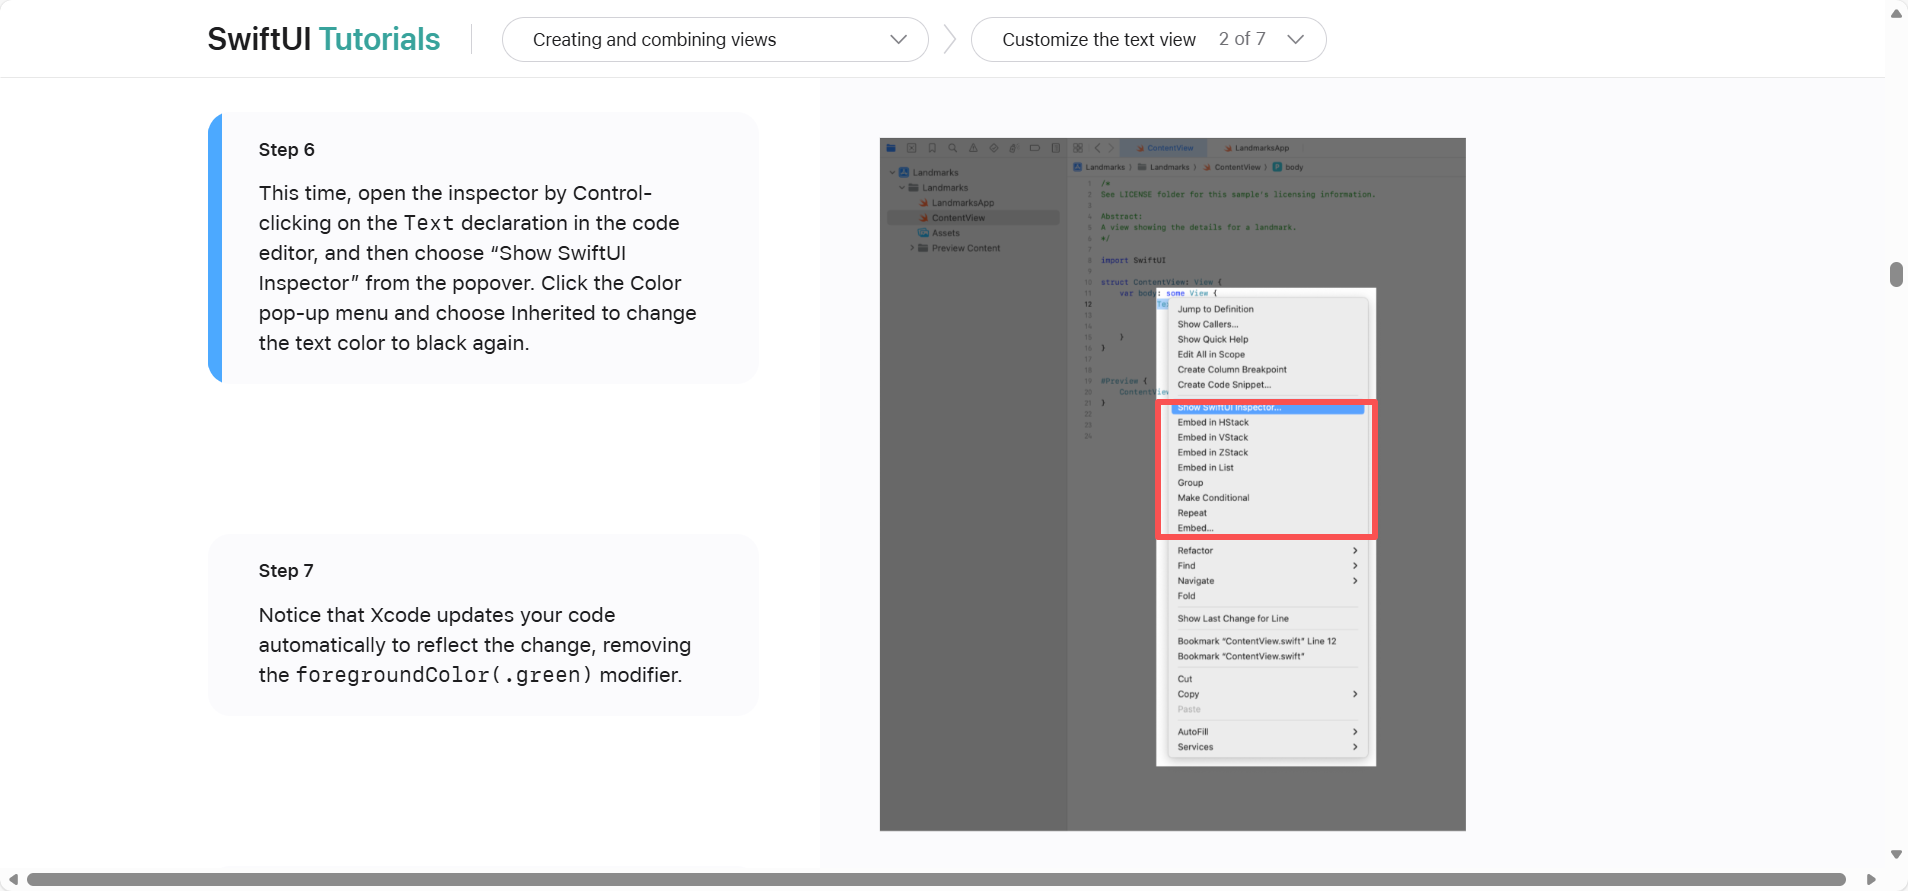Click the breakpoint navigator icon
The height and width of the screenshot is (891, 1908).
[x=1035, y=148]
